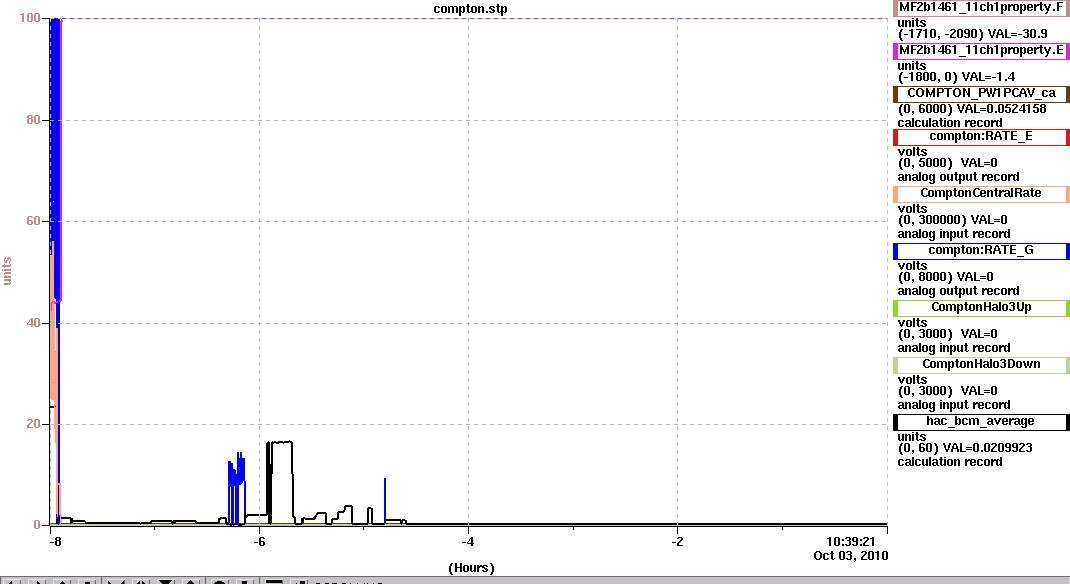Click the ComptonHalo3Down legend entry
This screenshot has height=584, width=1070.
tap(981, 364)
